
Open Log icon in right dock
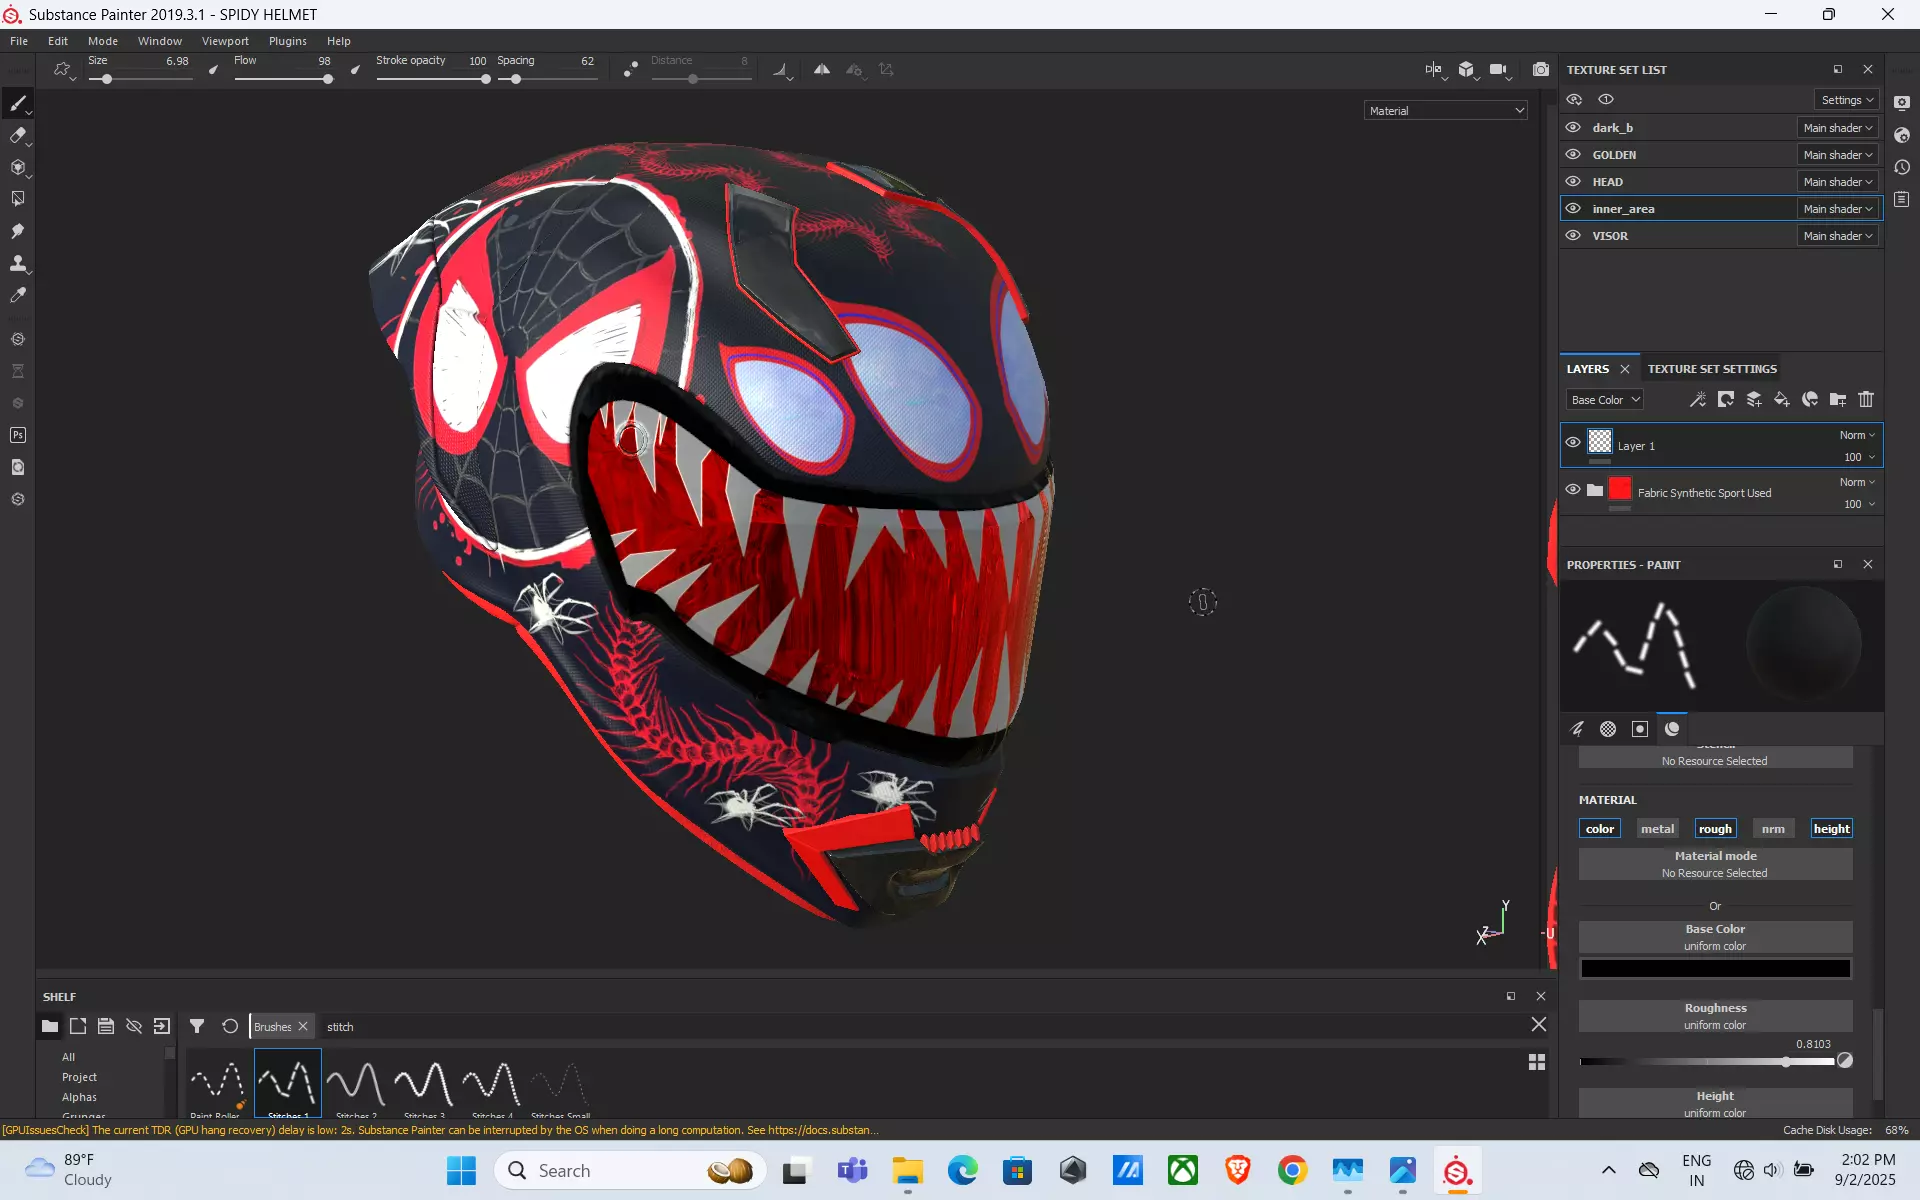tap(1902, 199)
